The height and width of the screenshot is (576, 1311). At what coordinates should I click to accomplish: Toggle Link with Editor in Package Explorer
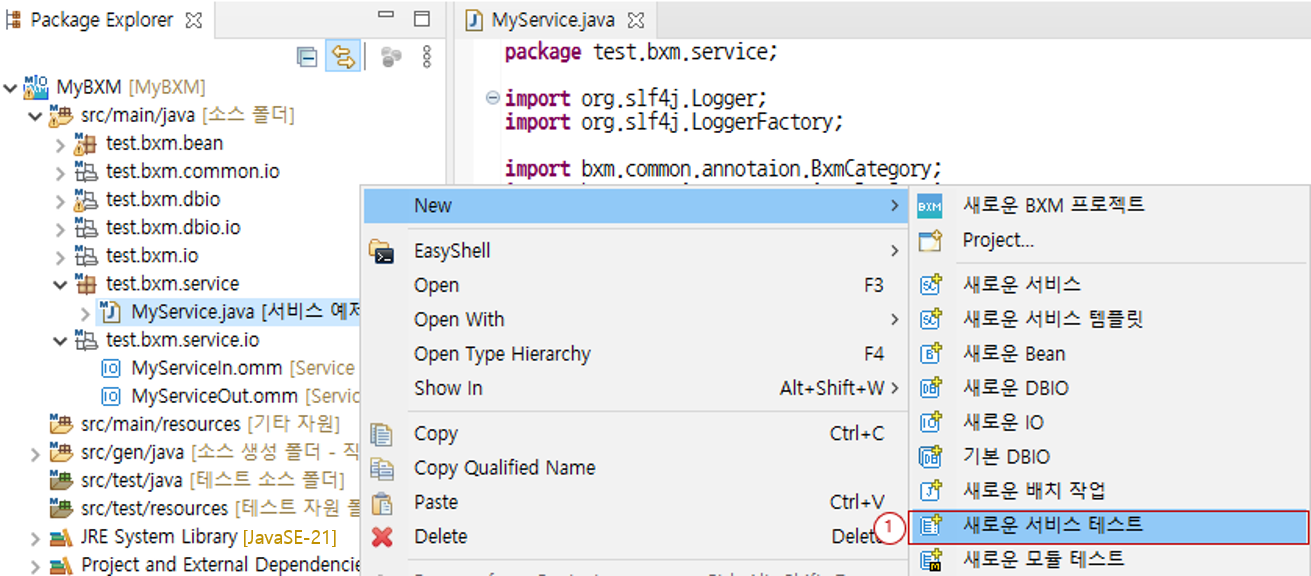(342, 57)
